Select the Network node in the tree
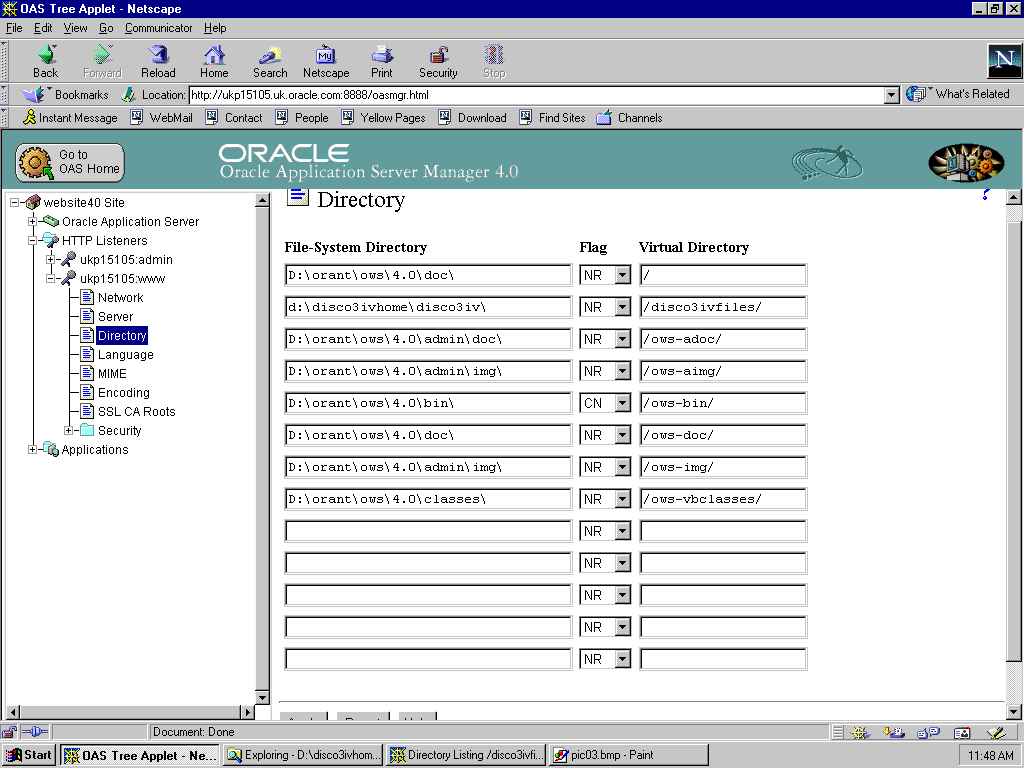This screenshot has width=1024, height=768. coord(121,298)
